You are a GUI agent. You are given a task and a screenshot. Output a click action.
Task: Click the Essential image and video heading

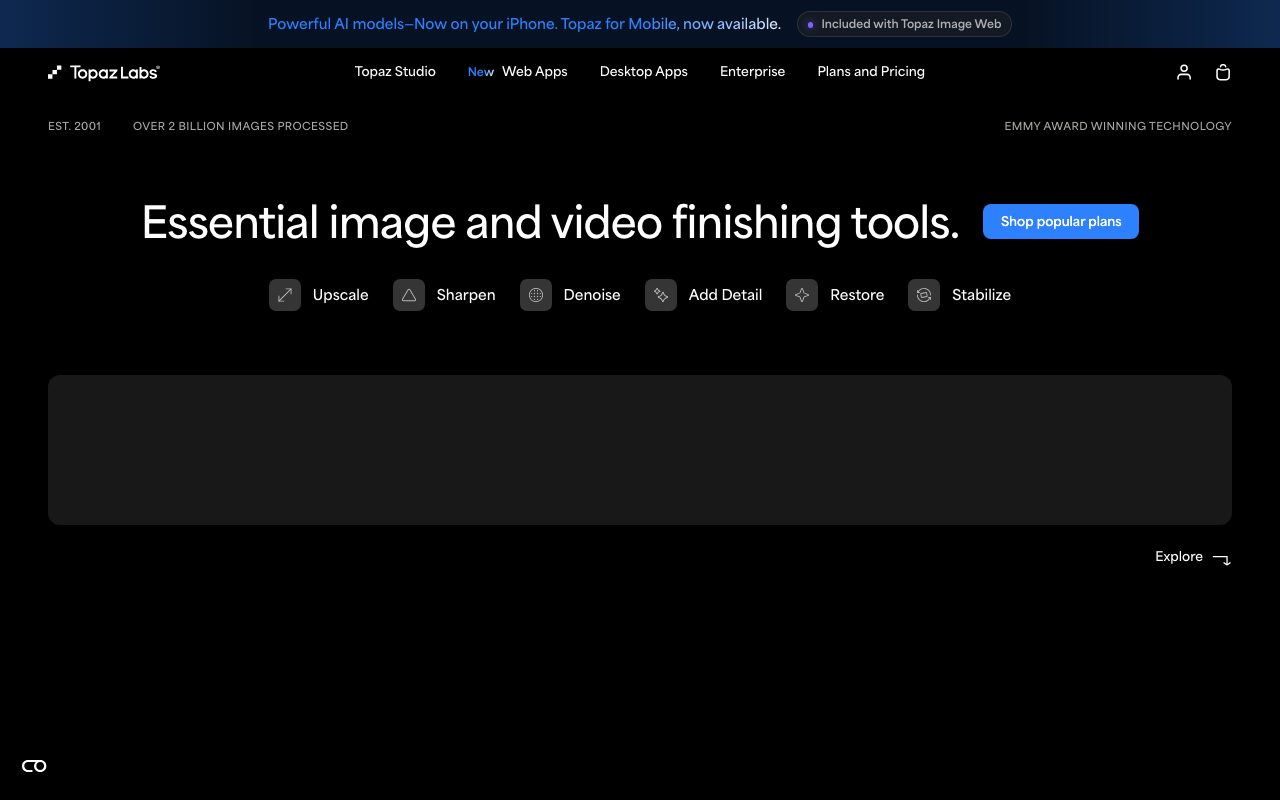point(550,222)
